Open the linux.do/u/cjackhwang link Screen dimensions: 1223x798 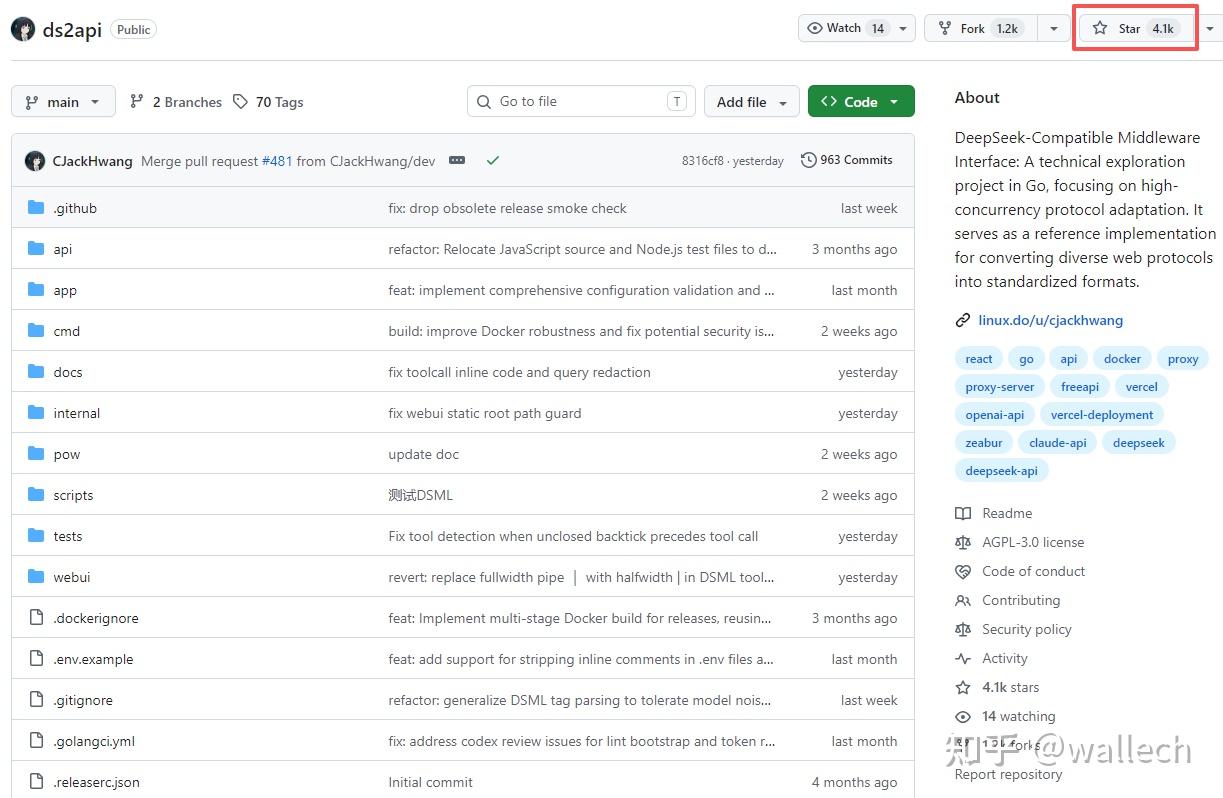1050,320
